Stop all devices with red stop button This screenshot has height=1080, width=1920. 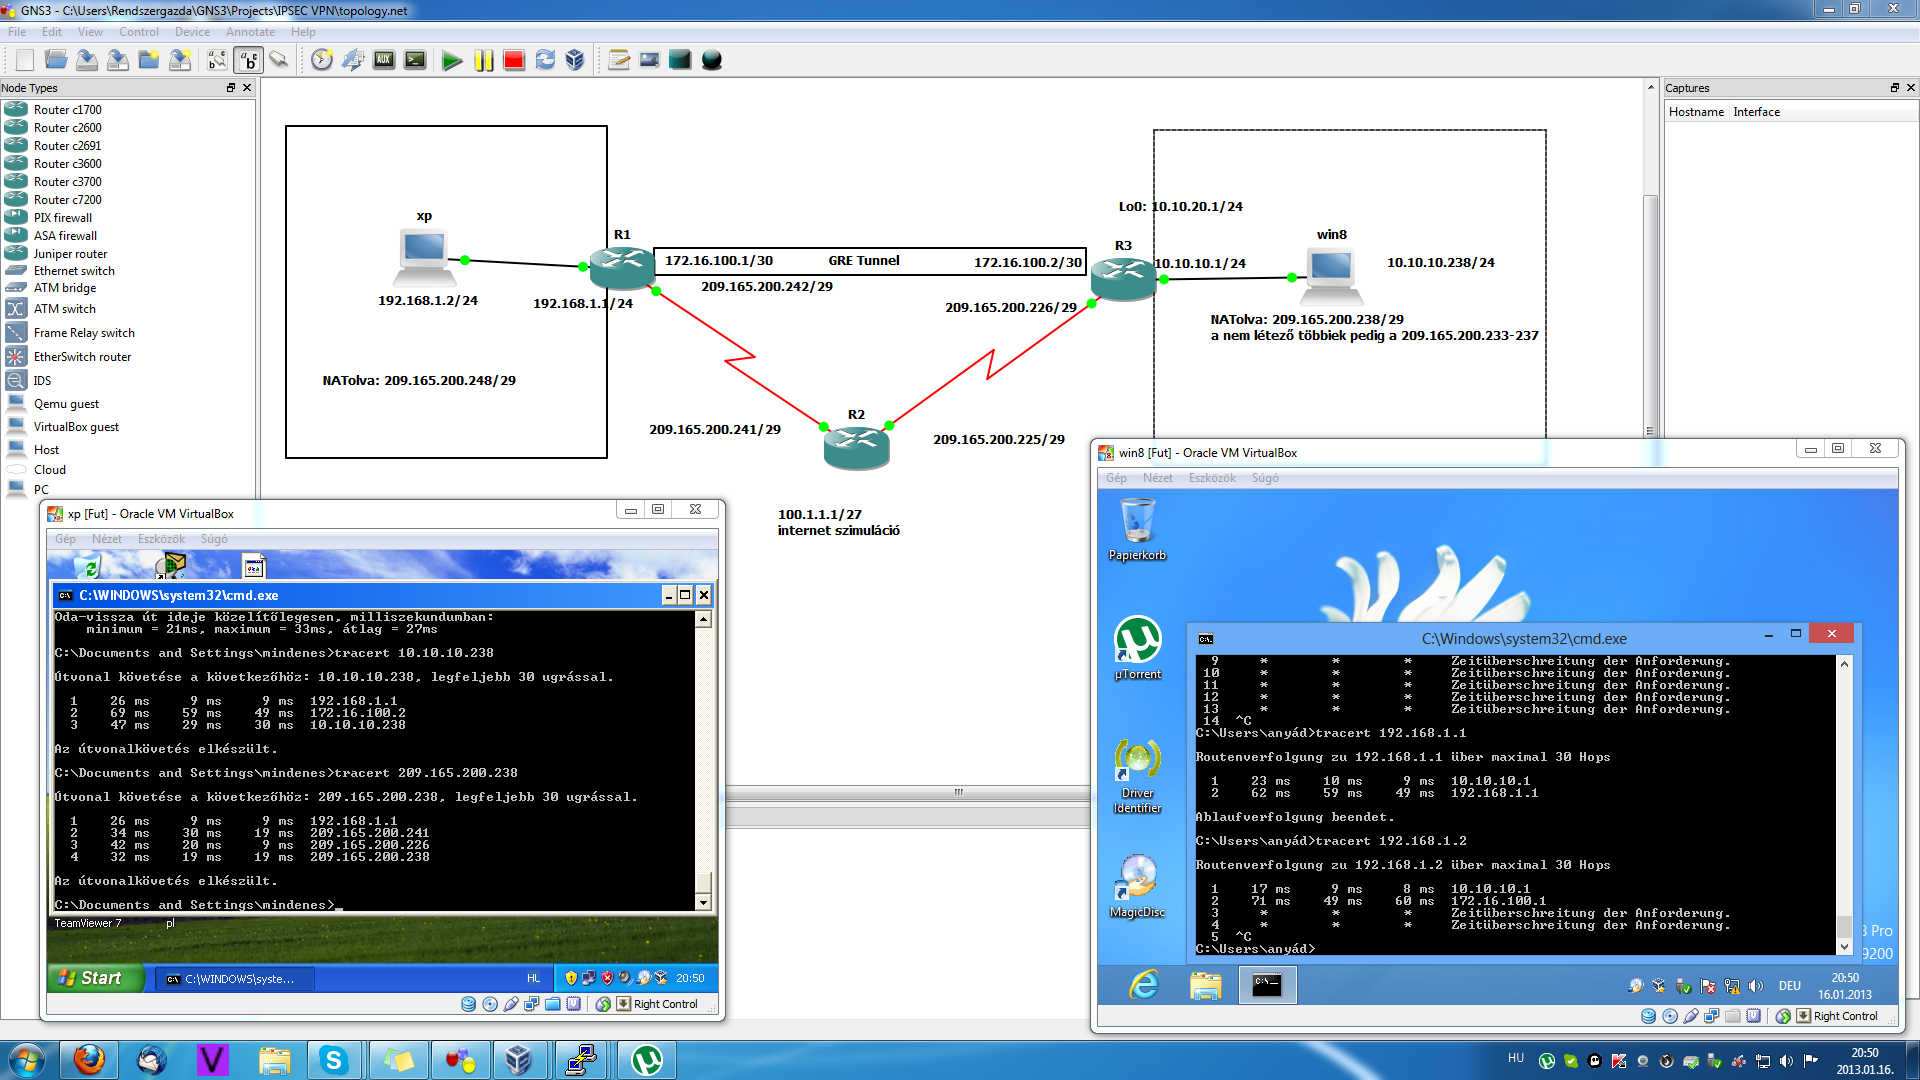click(x=514, y=60)
